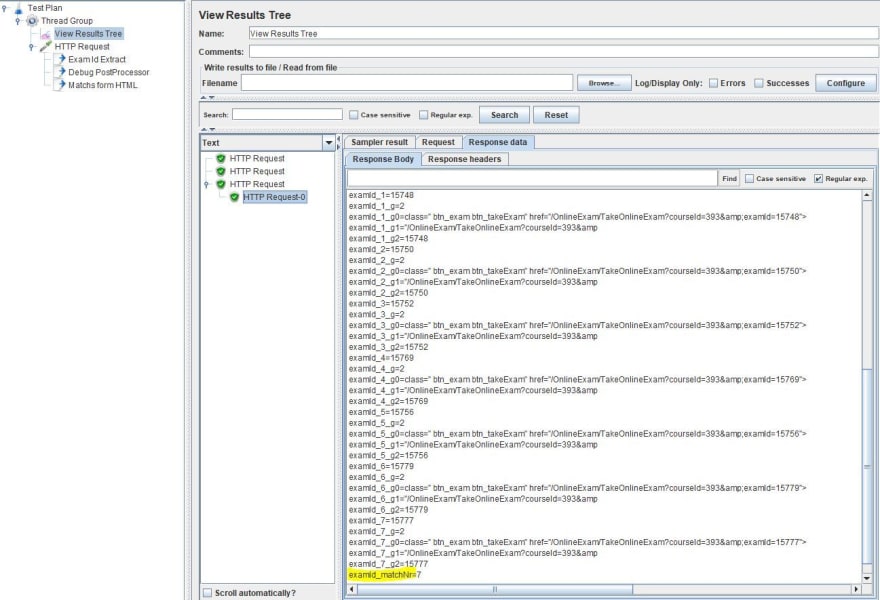
Task: Click the View Results Tree listener icon
Action: click(x=46, y=34)
